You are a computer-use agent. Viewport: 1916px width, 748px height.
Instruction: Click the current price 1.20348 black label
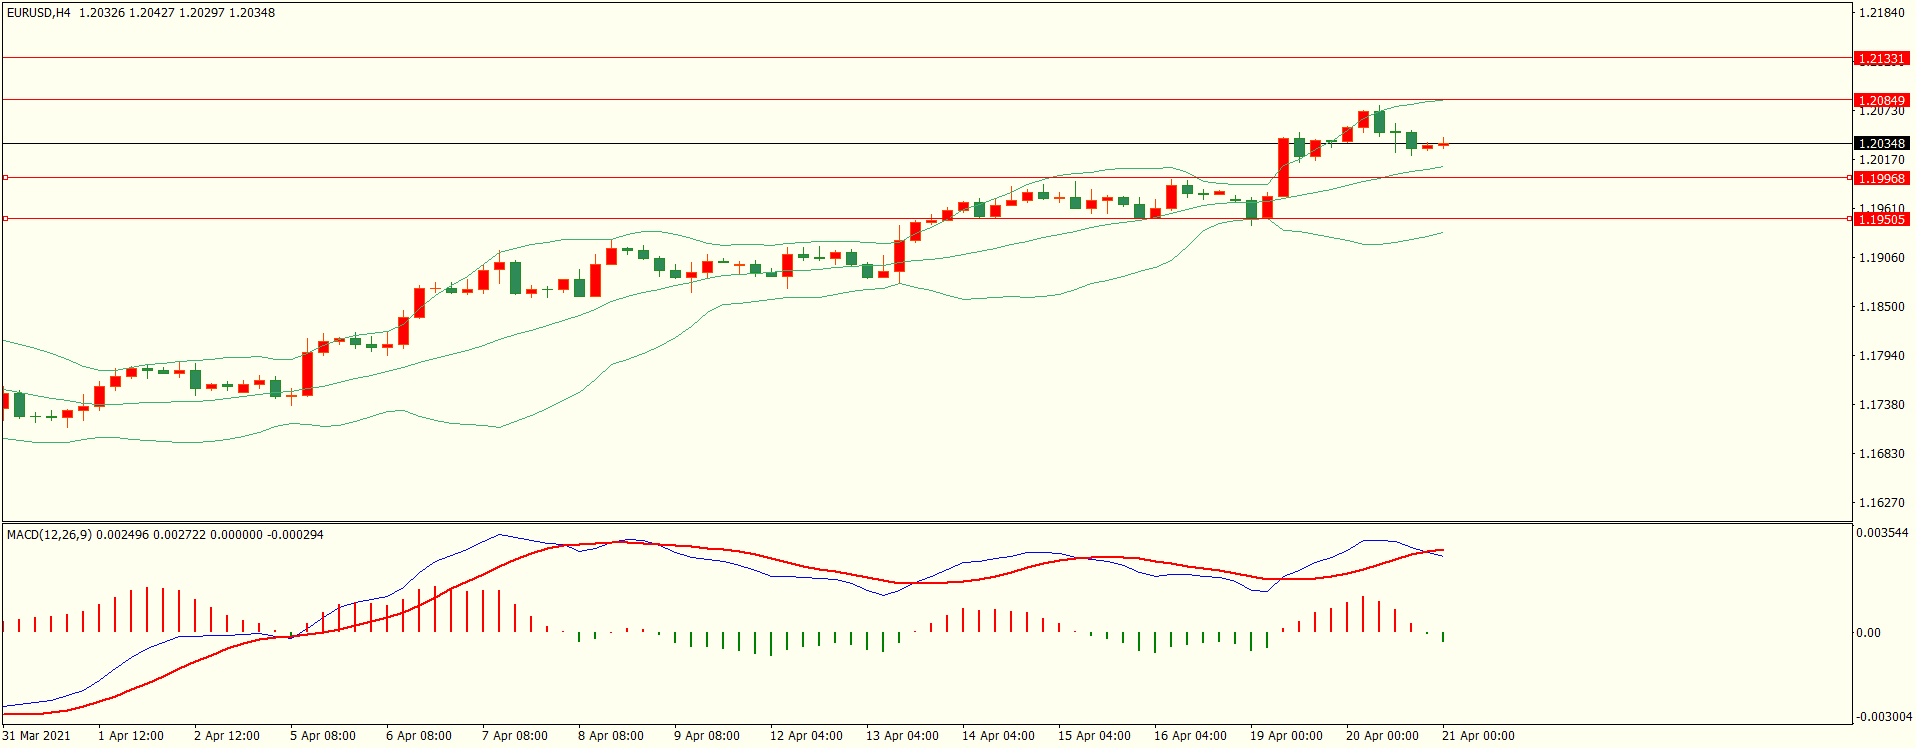click(x=1881, y=144)
